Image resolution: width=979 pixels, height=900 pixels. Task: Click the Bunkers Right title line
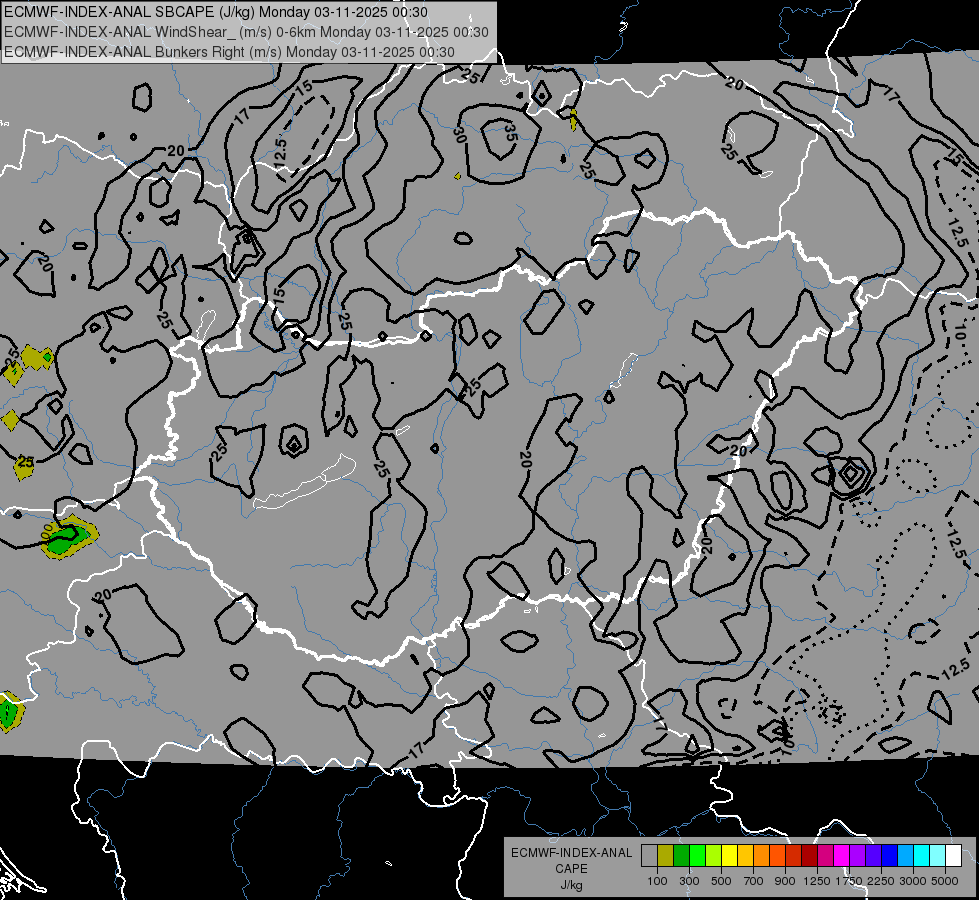(229, 52)
